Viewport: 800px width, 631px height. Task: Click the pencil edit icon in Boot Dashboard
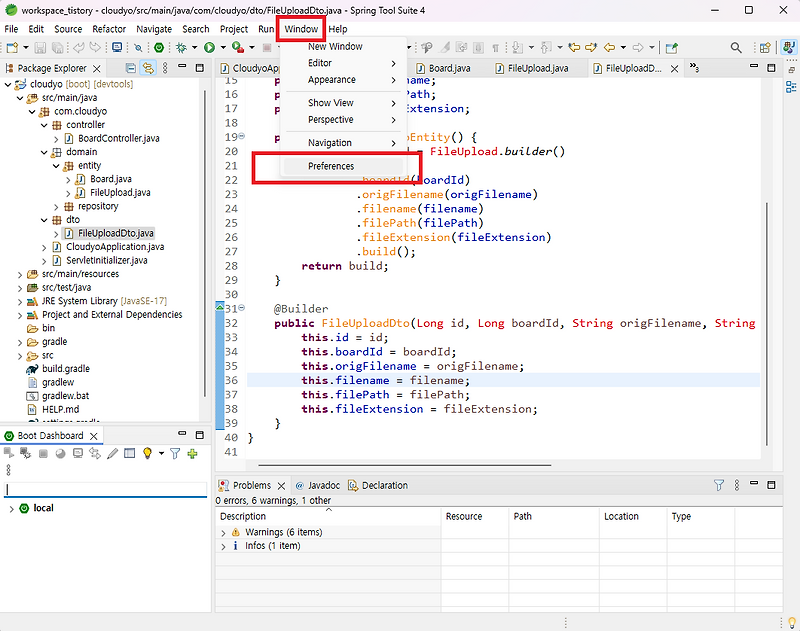coord(111,454)
